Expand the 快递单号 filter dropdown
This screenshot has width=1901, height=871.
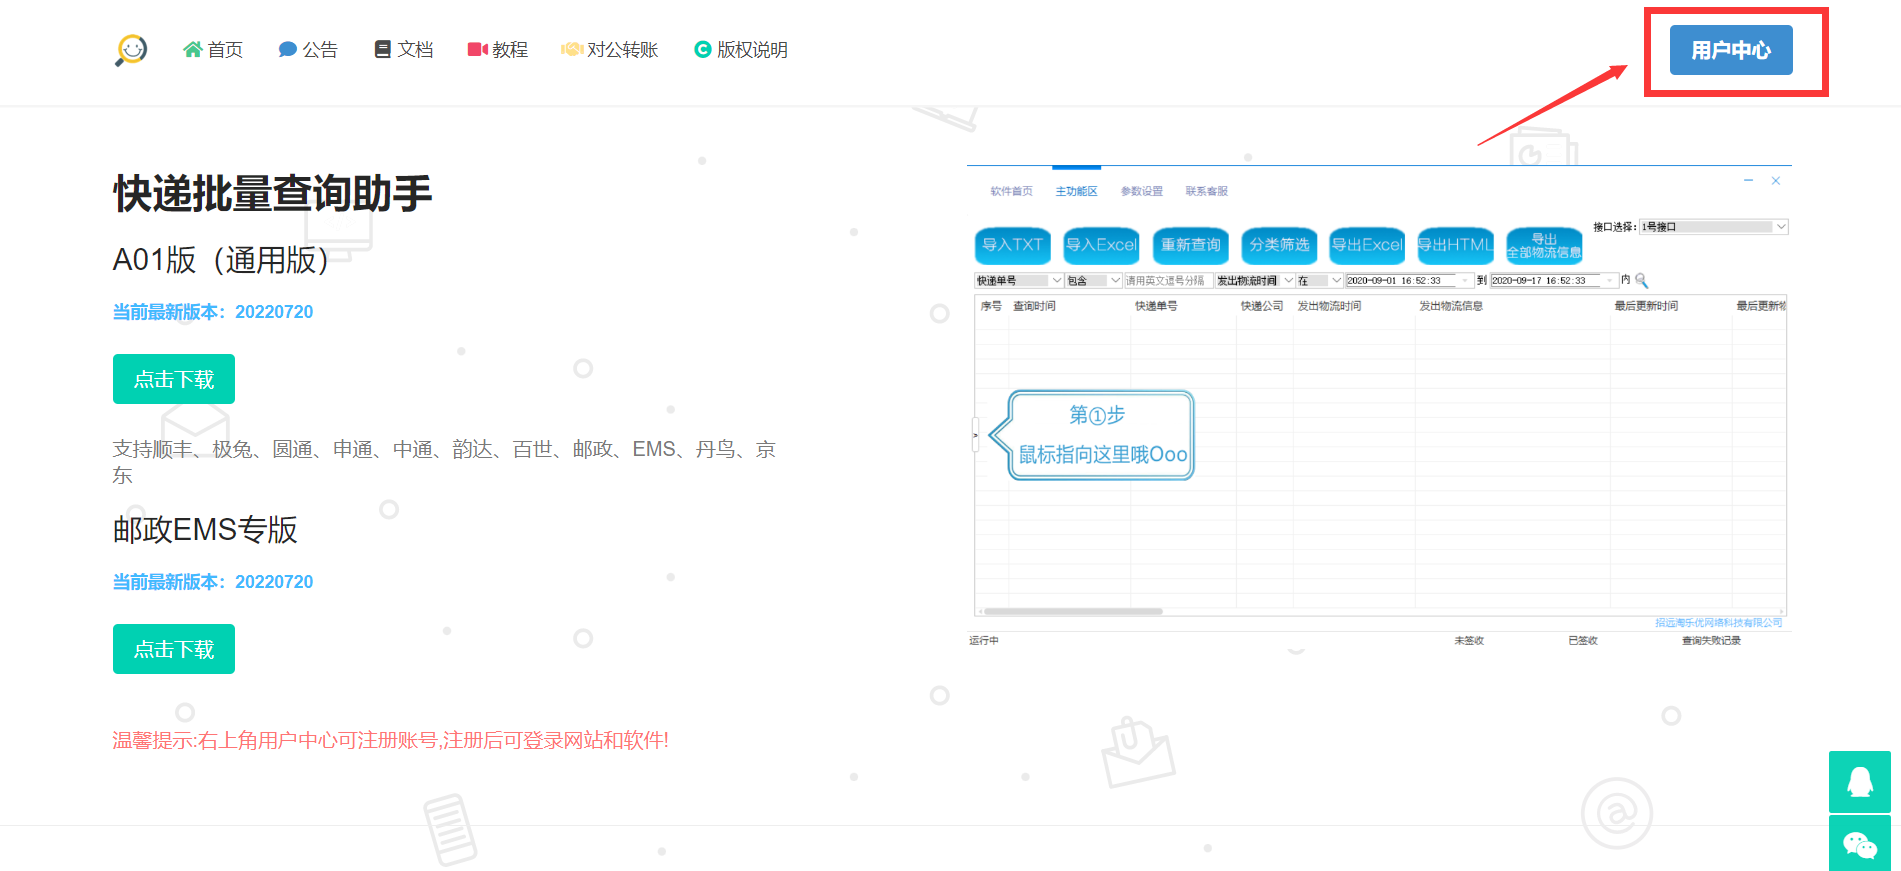point(1056,281)
